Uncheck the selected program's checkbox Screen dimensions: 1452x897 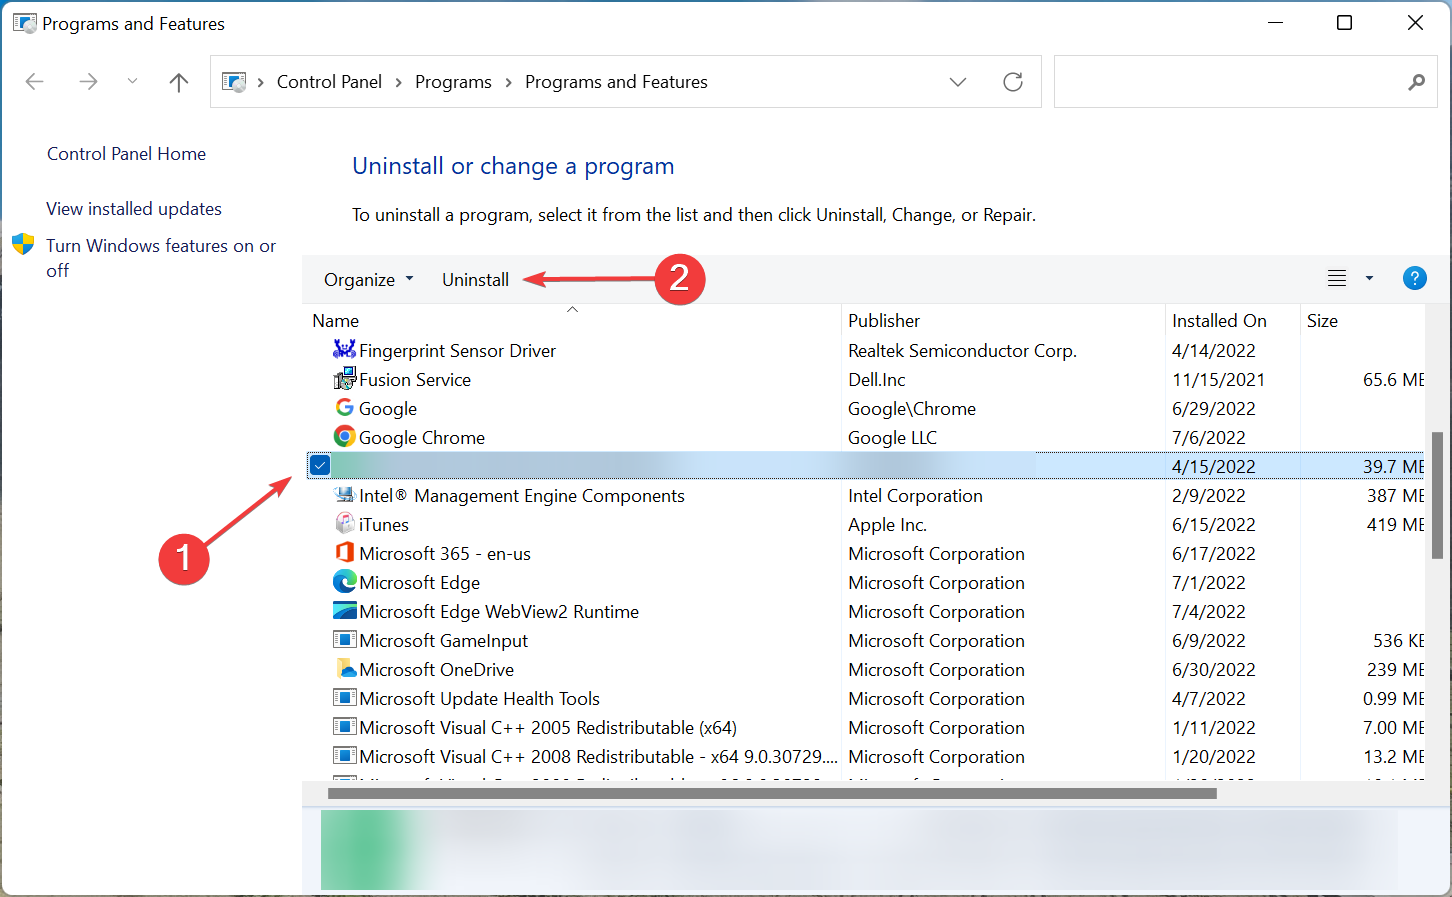point(320,465)
